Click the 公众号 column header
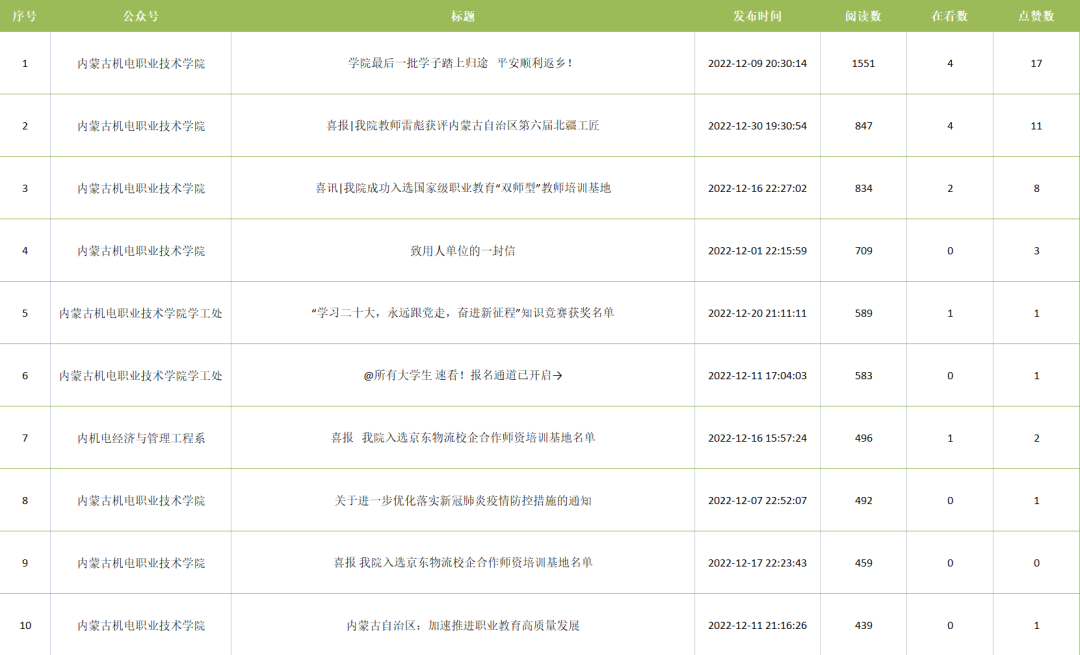Viewport: 1080px width, 655px height. point(141,16)
